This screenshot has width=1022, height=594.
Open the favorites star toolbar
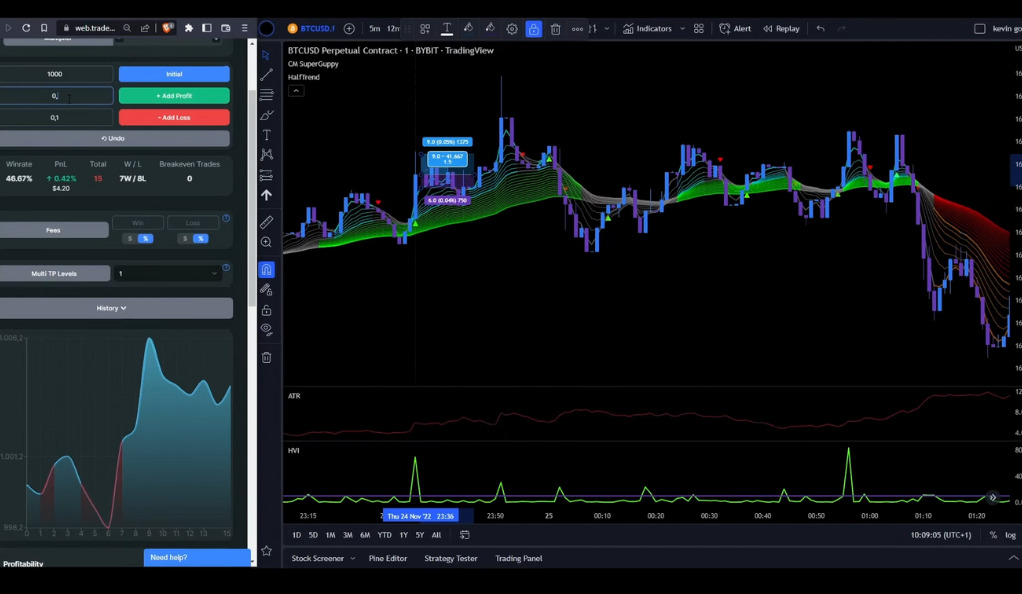(x=266, y=551)
